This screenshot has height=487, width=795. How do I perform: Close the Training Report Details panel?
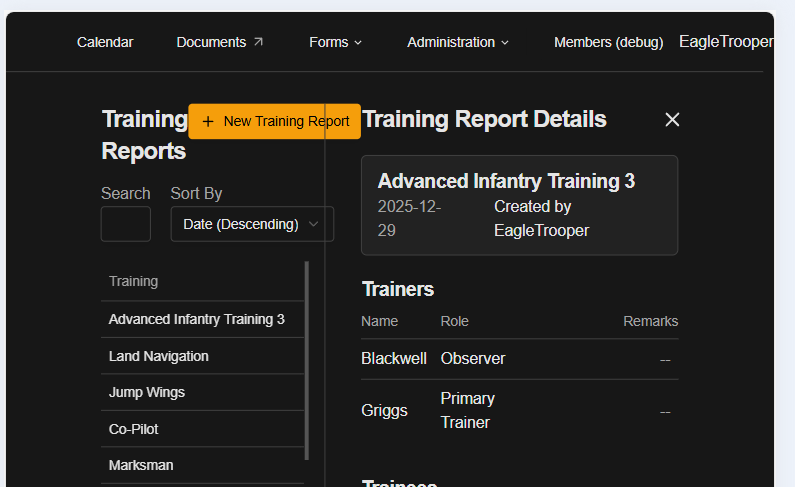(672, 120)
